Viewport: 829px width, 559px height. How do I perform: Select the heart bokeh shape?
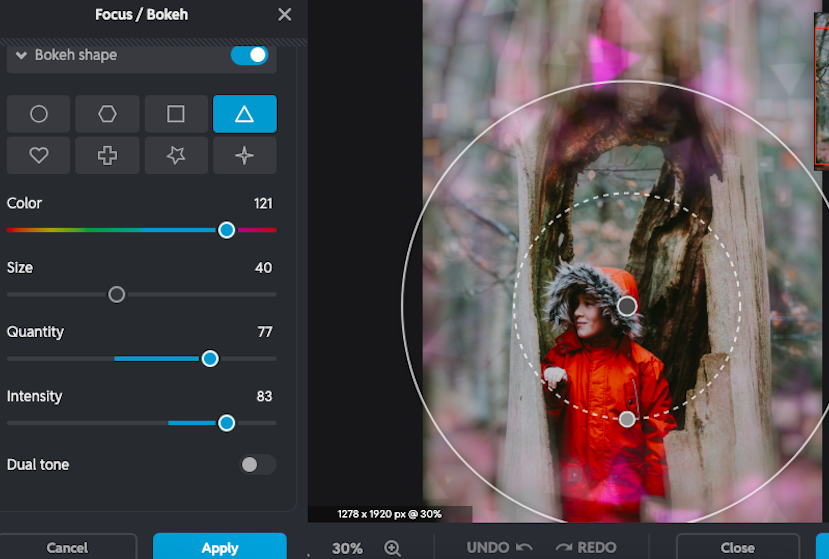39,156
